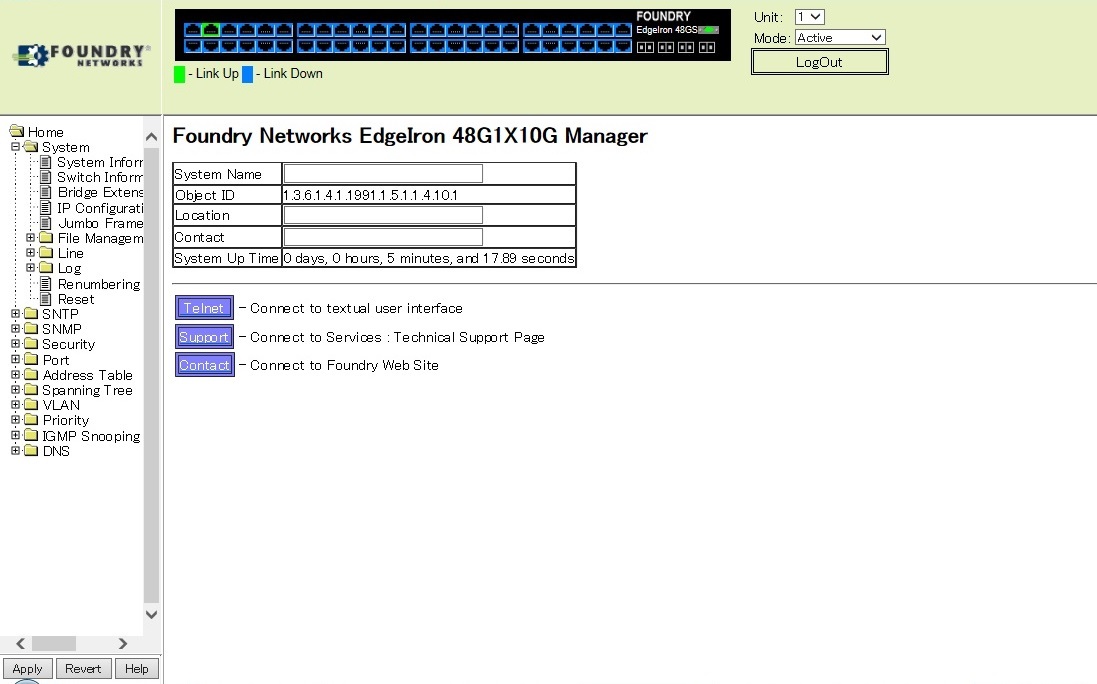The image size is (1097, 684).
Task: Click the VLAN folder icon
Action: coord(31,405)
